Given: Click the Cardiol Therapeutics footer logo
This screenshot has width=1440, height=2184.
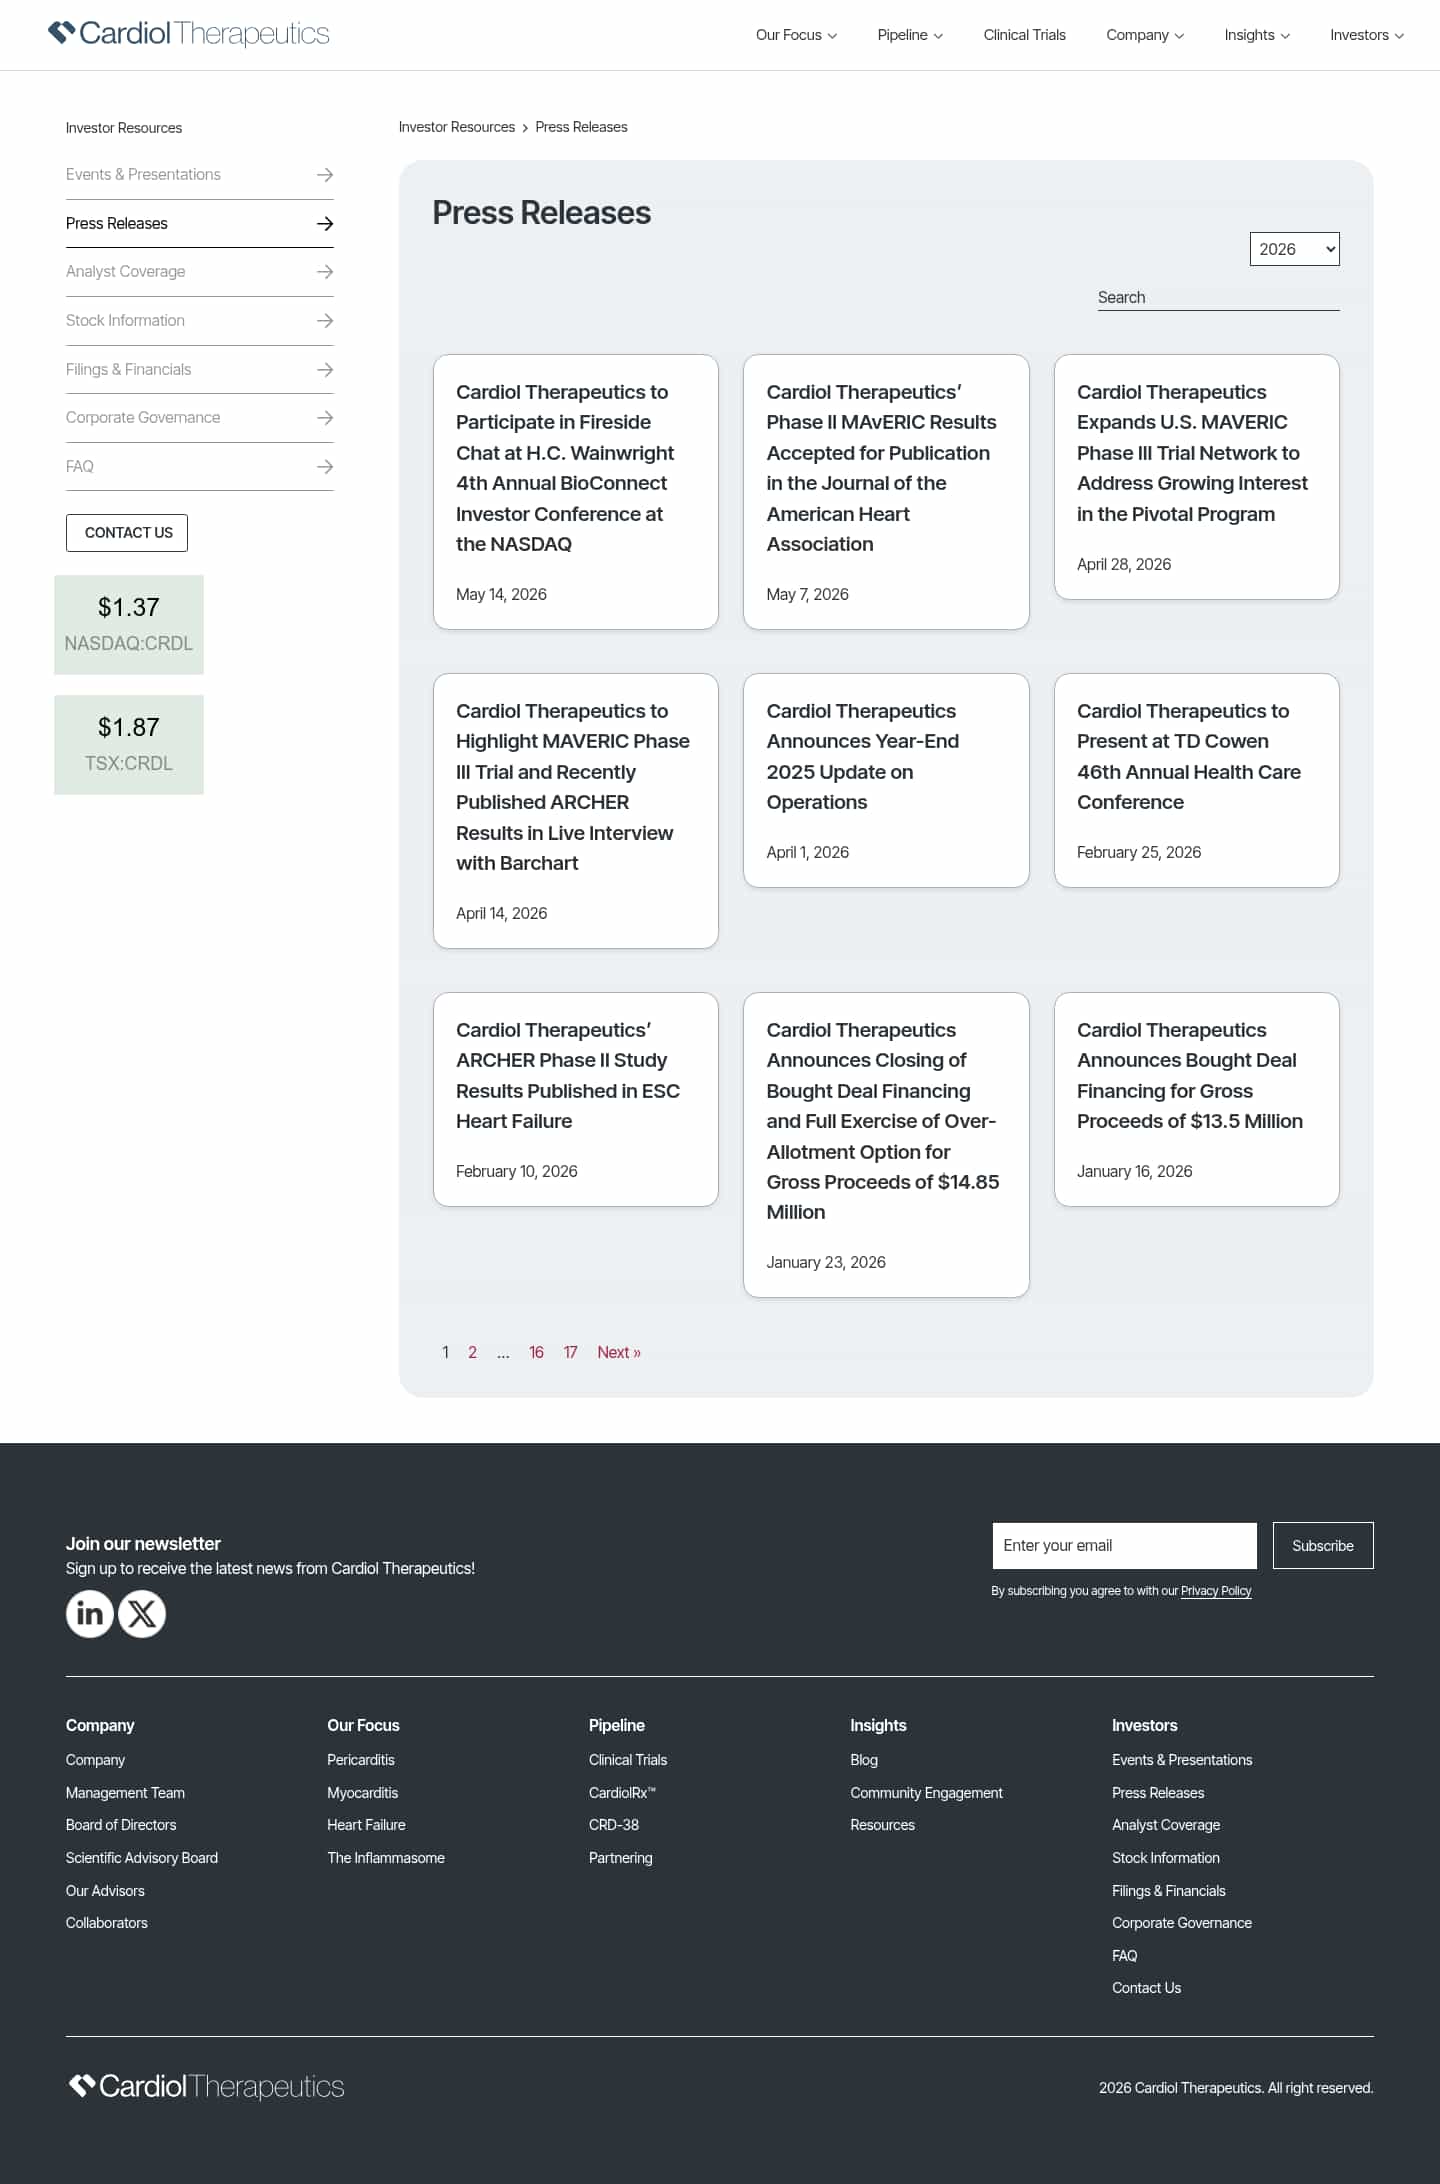Looking at the screenshot, I should (206, 2086).
